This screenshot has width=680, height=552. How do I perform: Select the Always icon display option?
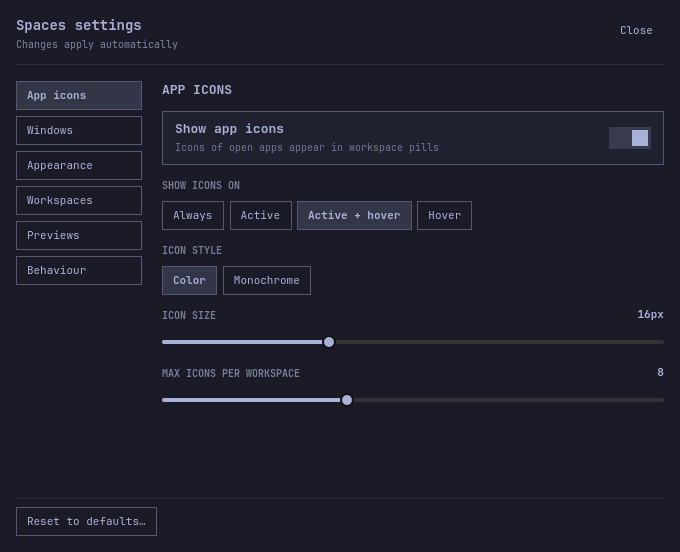coord(193,216)
